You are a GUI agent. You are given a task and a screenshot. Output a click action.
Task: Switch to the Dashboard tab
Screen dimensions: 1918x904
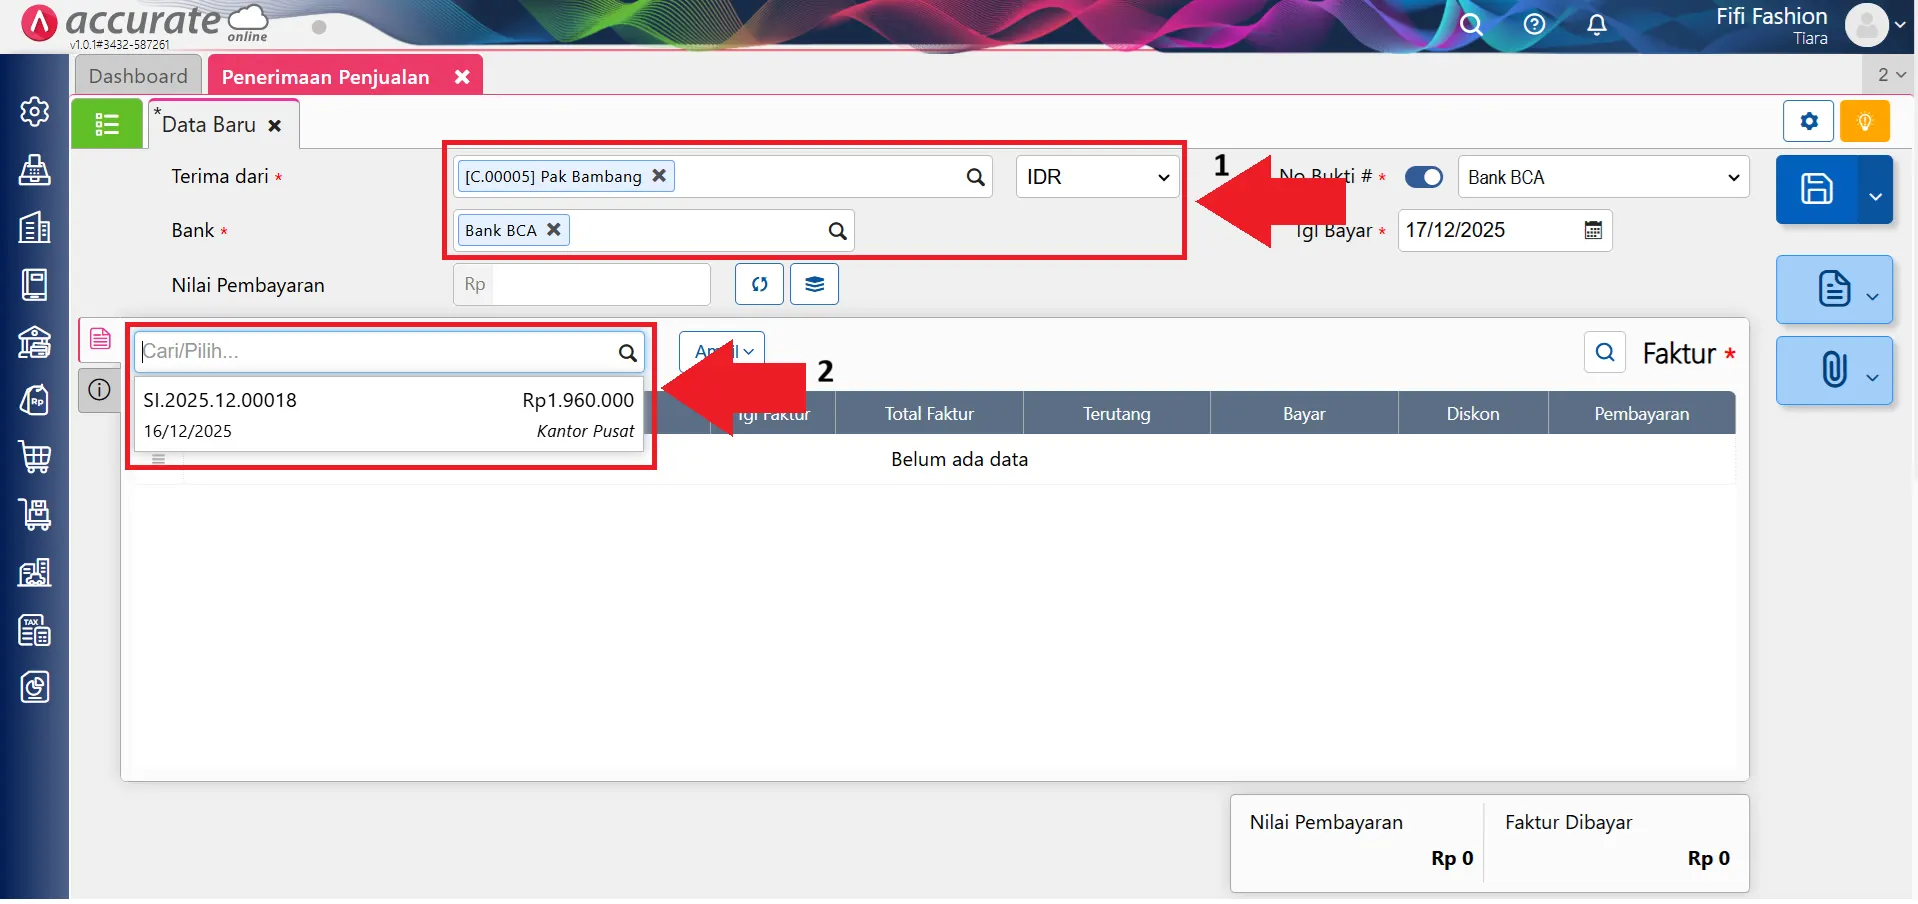coord(138,76)
